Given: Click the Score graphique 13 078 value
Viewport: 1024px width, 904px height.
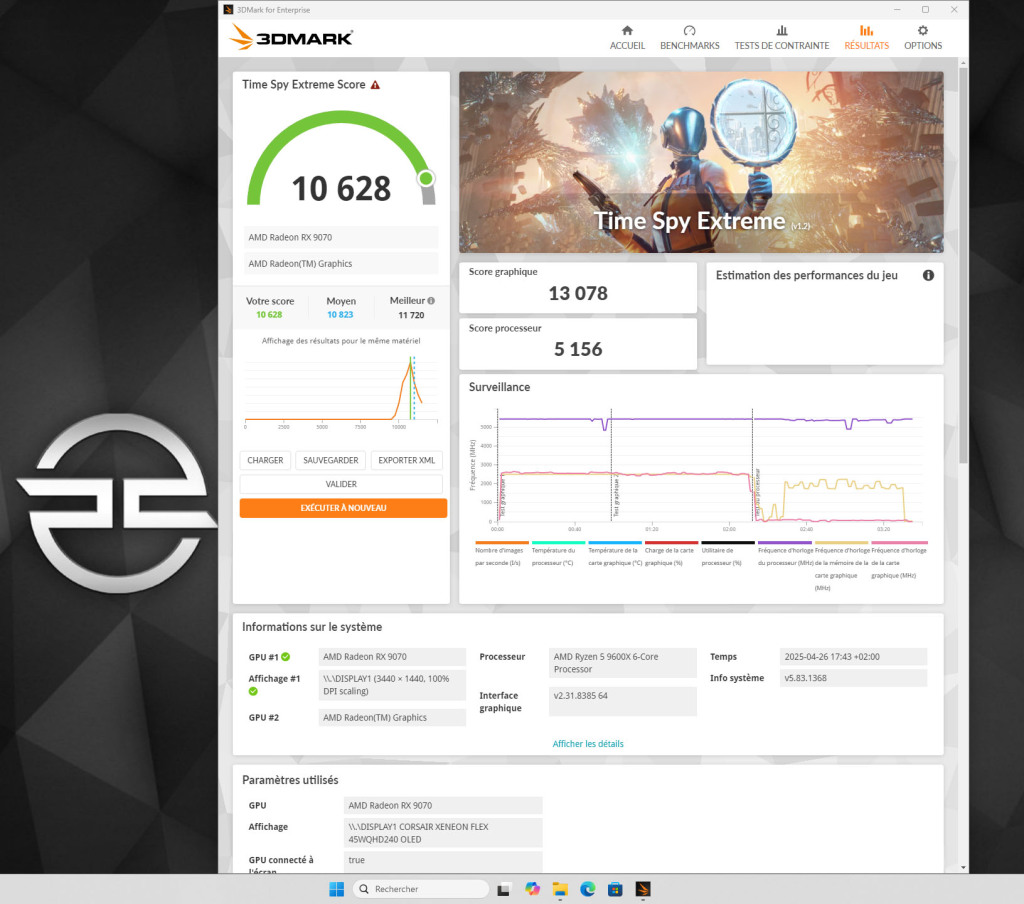Looking at the screenshot, I should tap(578, 293).
